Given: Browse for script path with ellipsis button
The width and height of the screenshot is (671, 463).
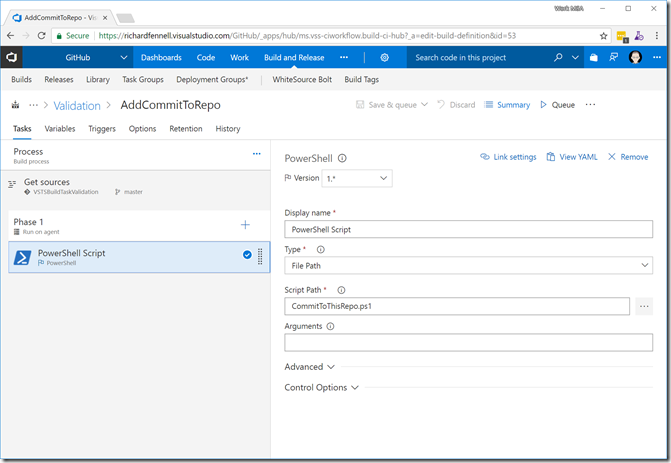Looking at the screenshot, I should 644,306.
